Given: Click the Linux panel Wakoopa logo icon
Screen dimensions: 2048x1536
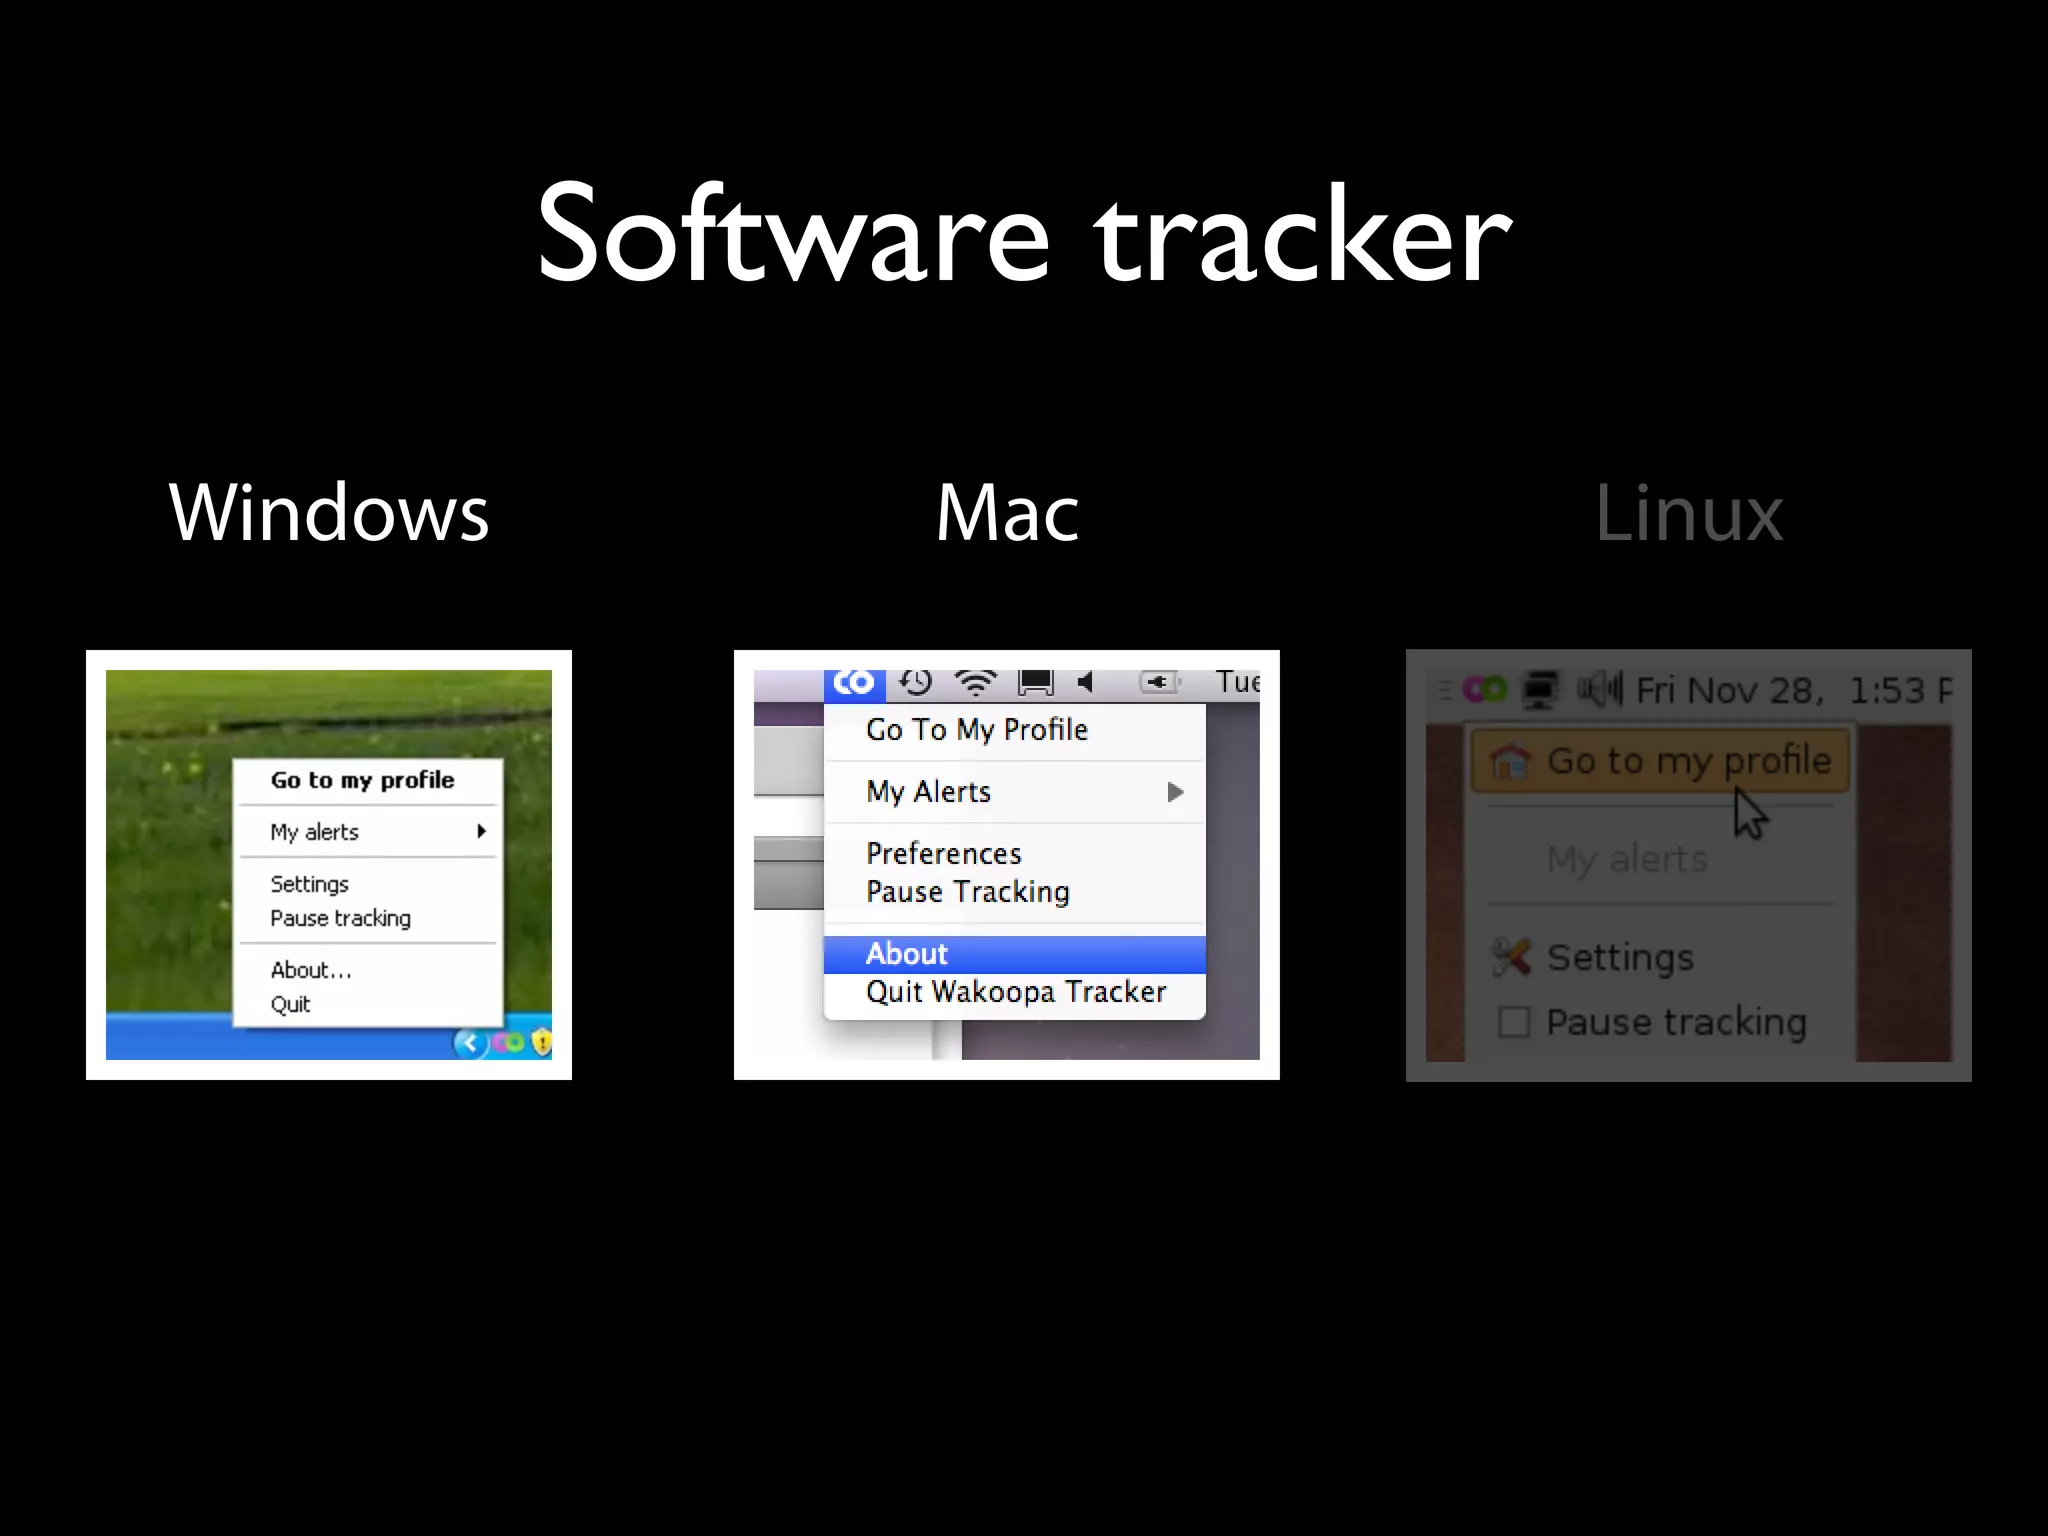Looking at the screenshot, I should tap(1484, 689).
